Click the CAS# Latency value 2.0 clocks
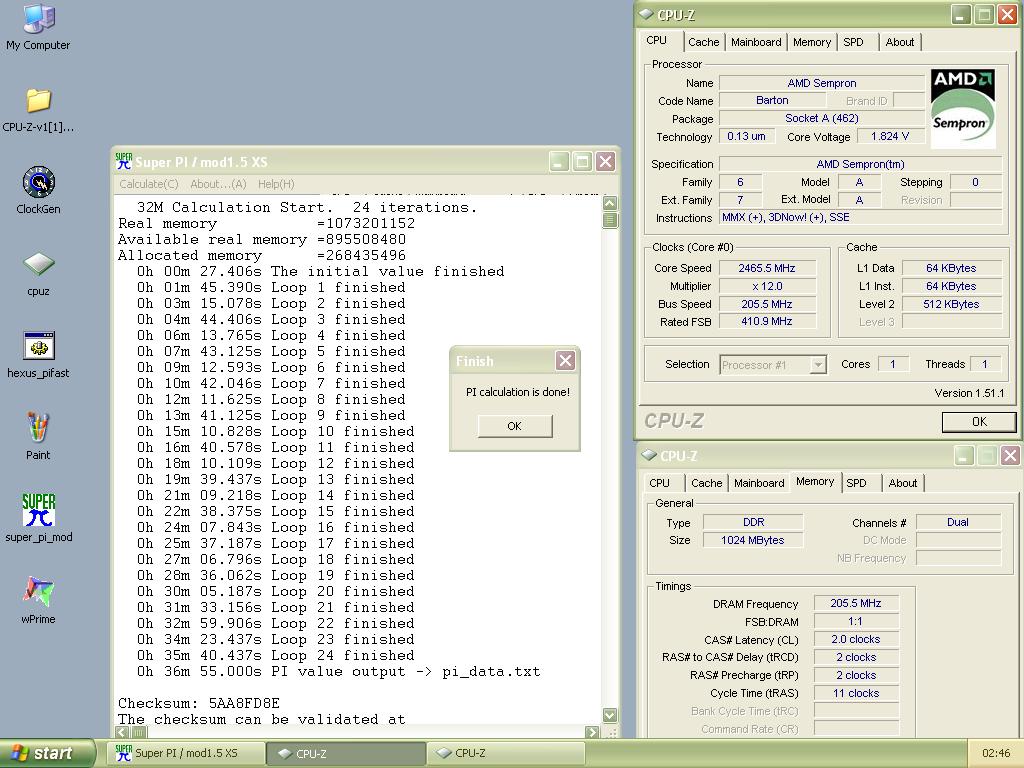 (x=856, y=639)
